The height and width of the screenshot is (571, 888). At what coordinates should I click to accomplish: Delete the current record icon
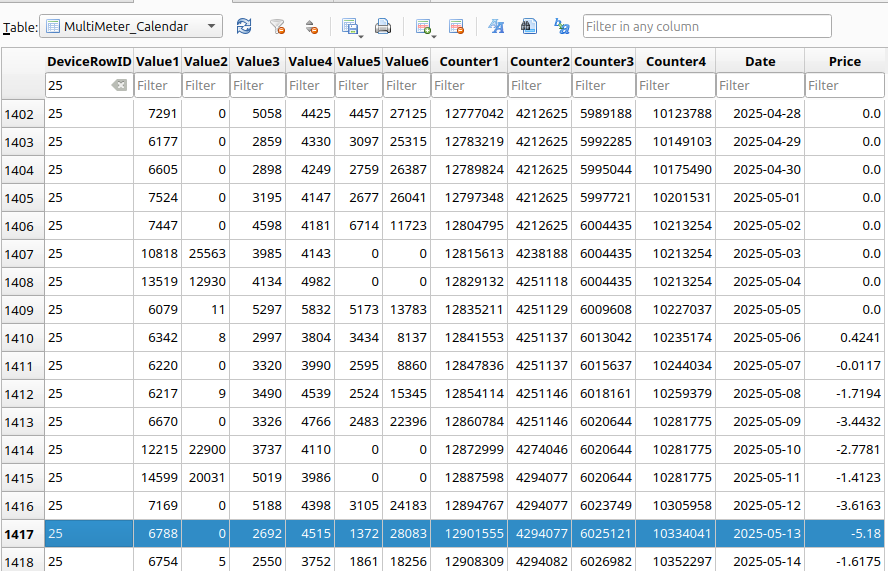coord(456,26)
